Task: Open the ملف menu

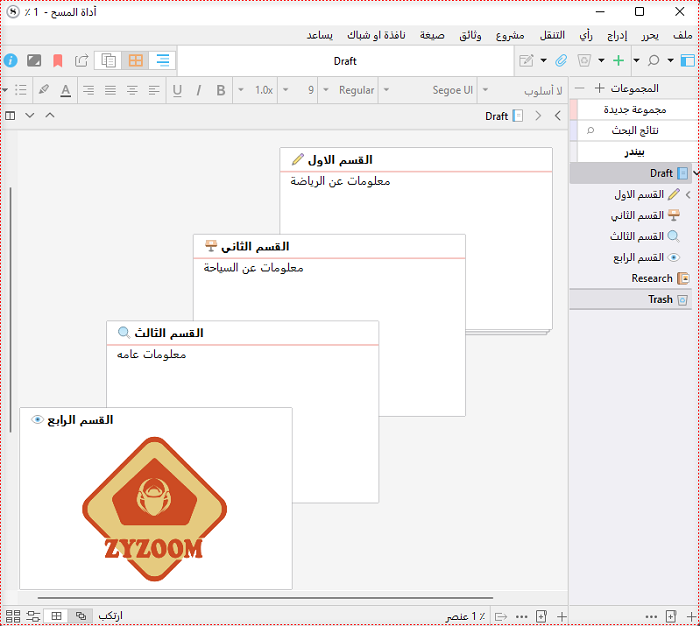Action: tap(683, 35)
